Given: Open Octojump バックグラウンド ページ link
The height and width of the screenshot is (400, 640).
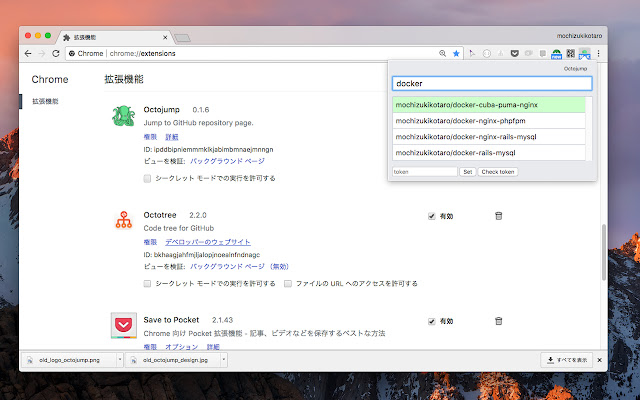Looking at the screenshot, I should [227, 161].
